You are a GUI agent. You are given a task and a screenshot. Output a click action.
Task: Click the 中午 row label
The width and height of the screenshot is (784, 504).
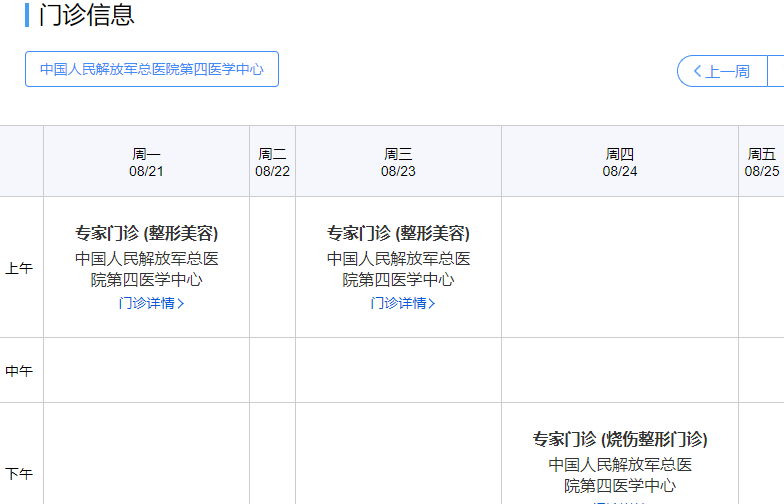(20, 371)
